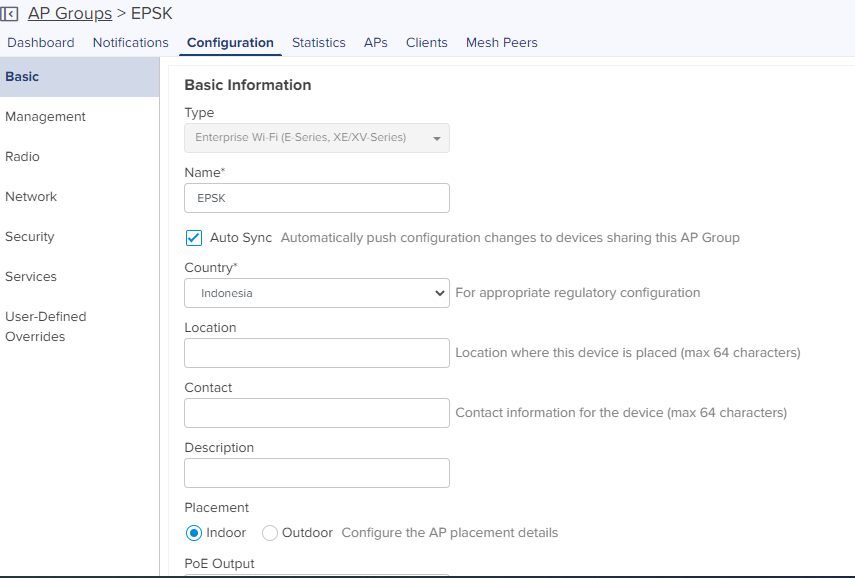The image size is (855, 578).
Task: Click the Name input field with EPSK
Action: coord(317,198)
